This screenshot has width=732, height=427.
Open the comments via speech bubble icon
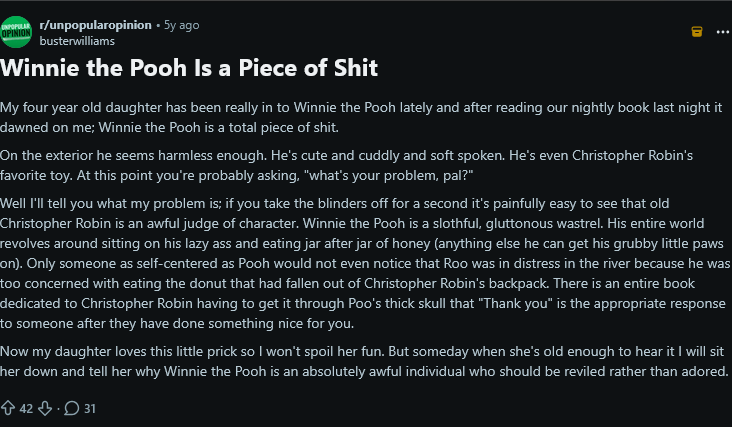pos(71,407)
